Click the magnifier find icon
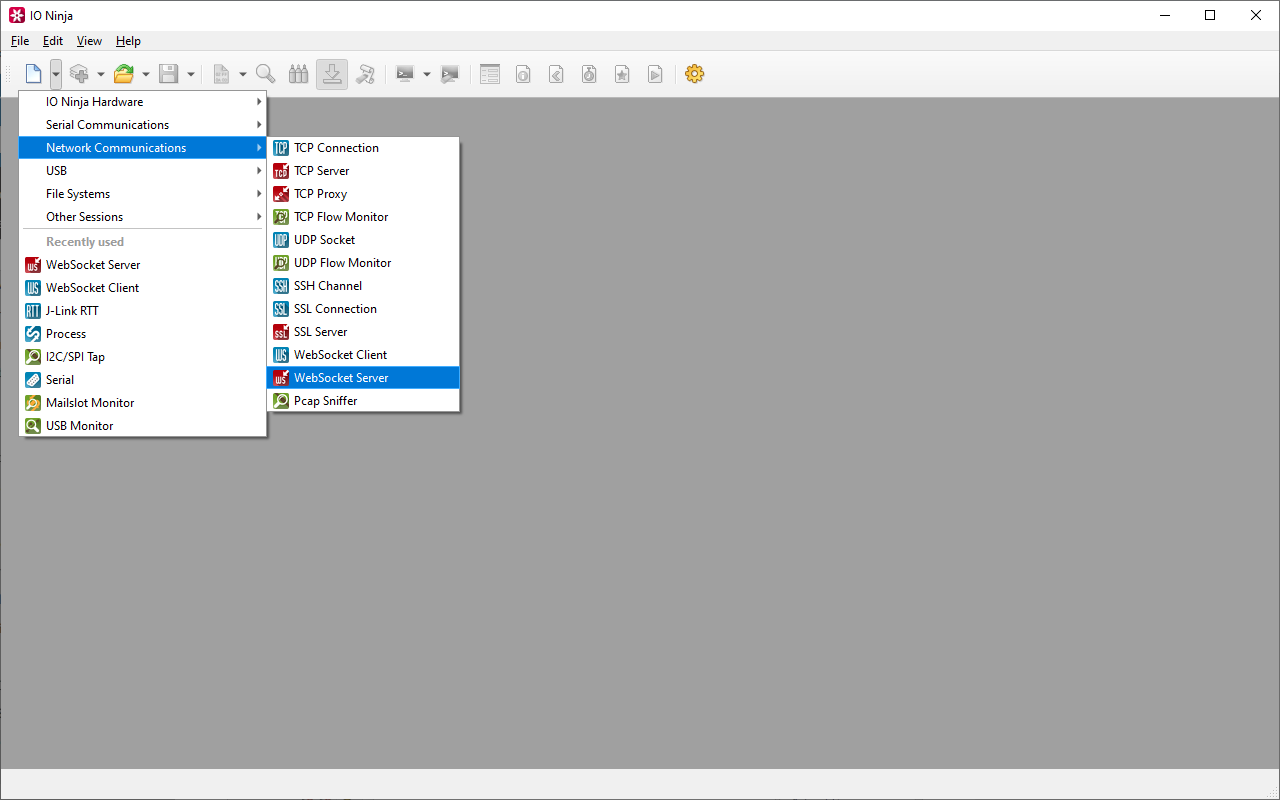Image resolution: width=1280 pixels, height=800 pixels. click(x=266, y=74)
